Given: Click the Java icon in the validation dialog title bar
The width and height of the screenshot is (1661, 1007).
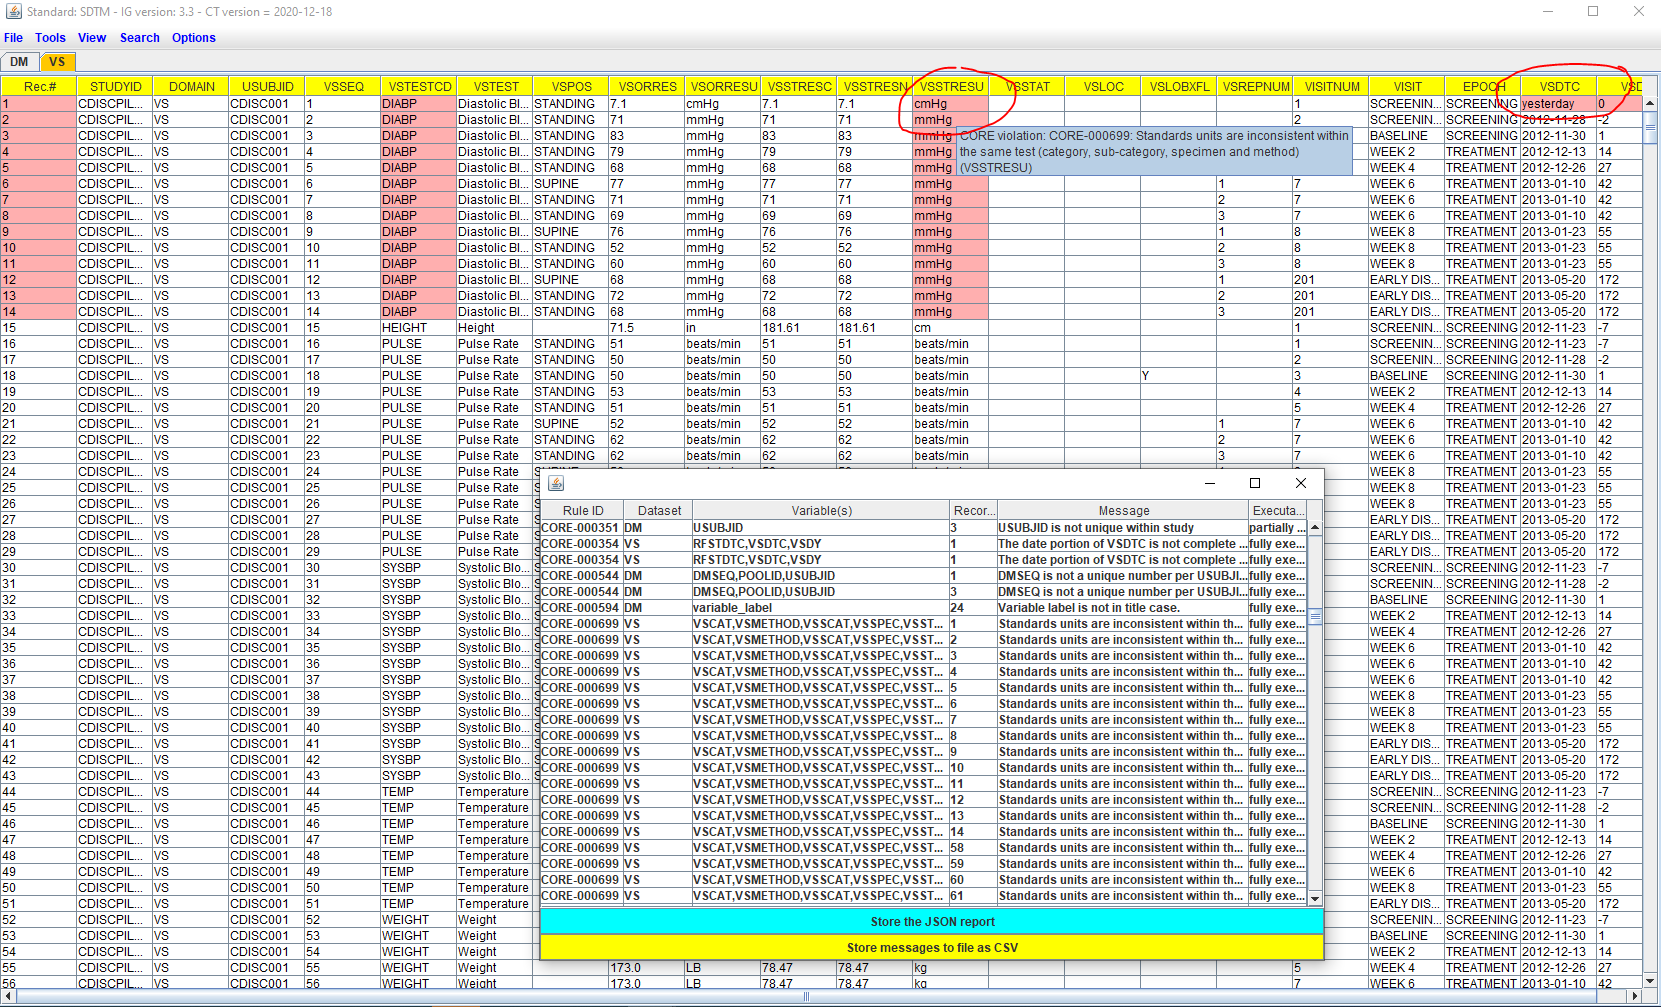Looking at the screenshot, I should [556, 483].
